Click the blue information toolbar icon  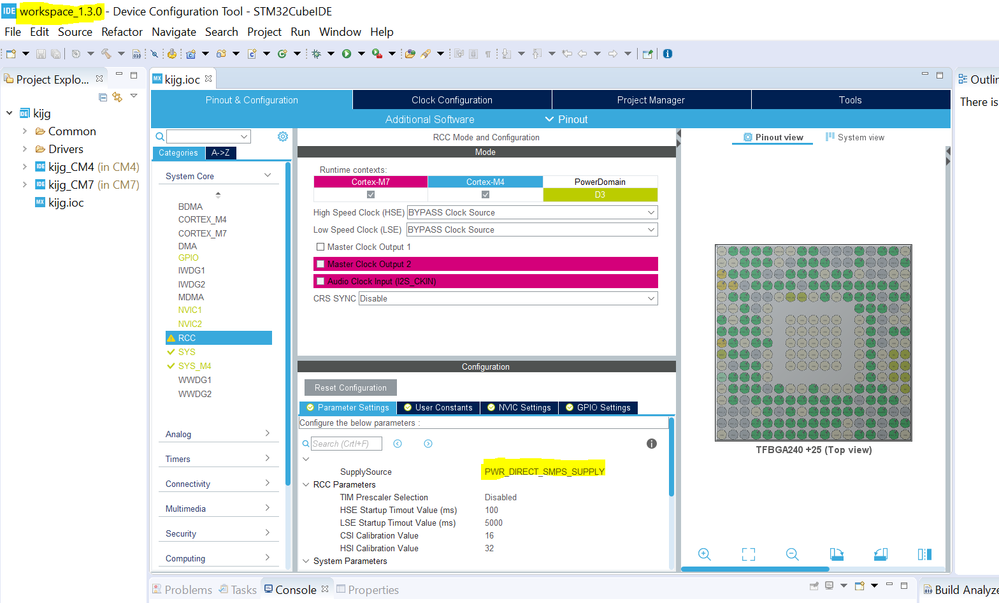pos(667,54)
